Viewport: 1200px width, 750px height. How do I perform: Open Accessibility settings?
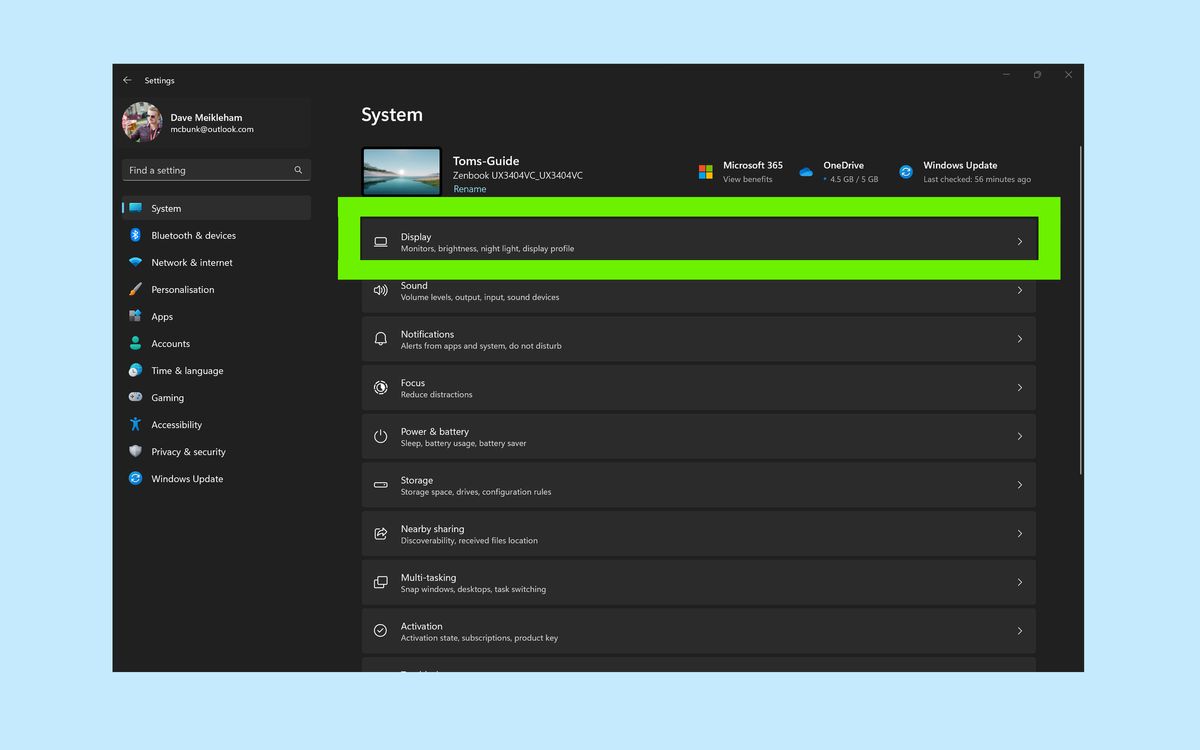coord(177,424)
